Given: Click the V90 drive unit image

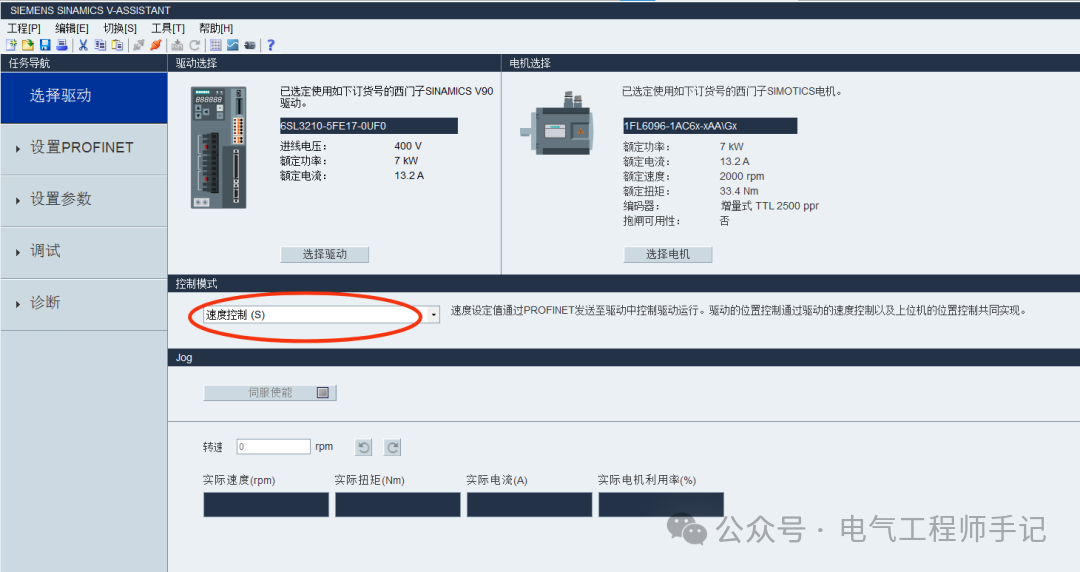Looking at the screenshot, I should pyautogui.click(x=218, y=147).
